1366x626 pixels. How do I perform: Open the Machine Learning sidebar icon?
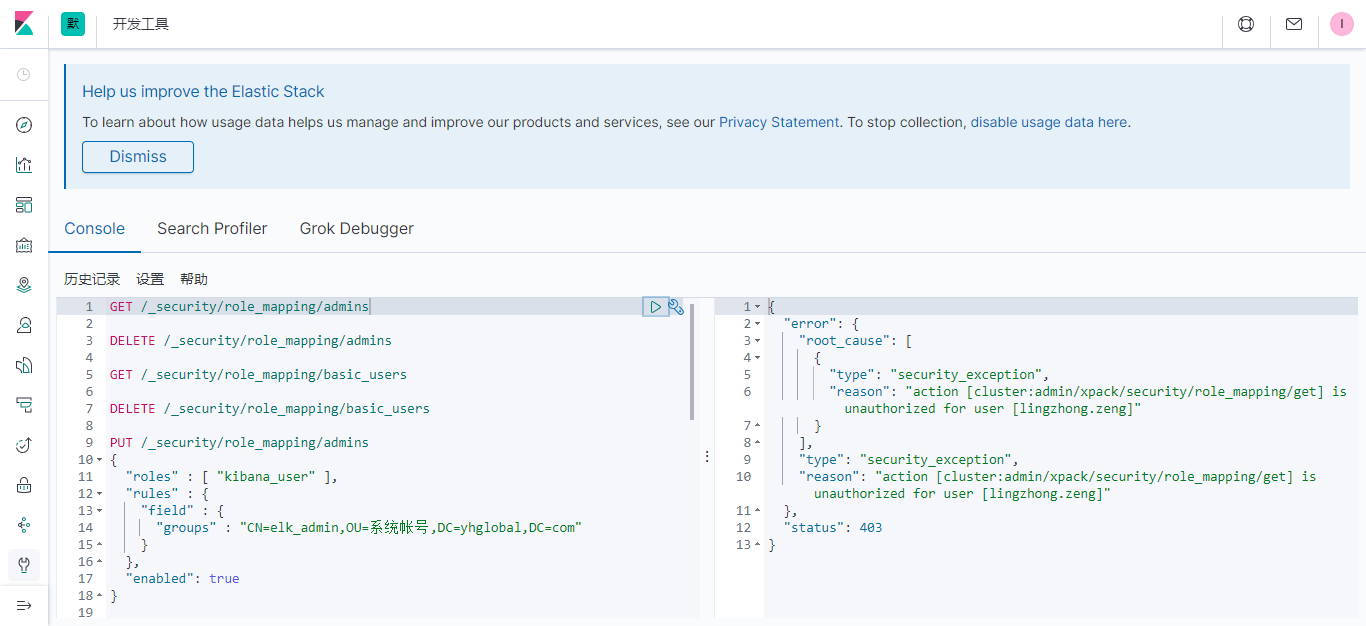coord(24,325)
